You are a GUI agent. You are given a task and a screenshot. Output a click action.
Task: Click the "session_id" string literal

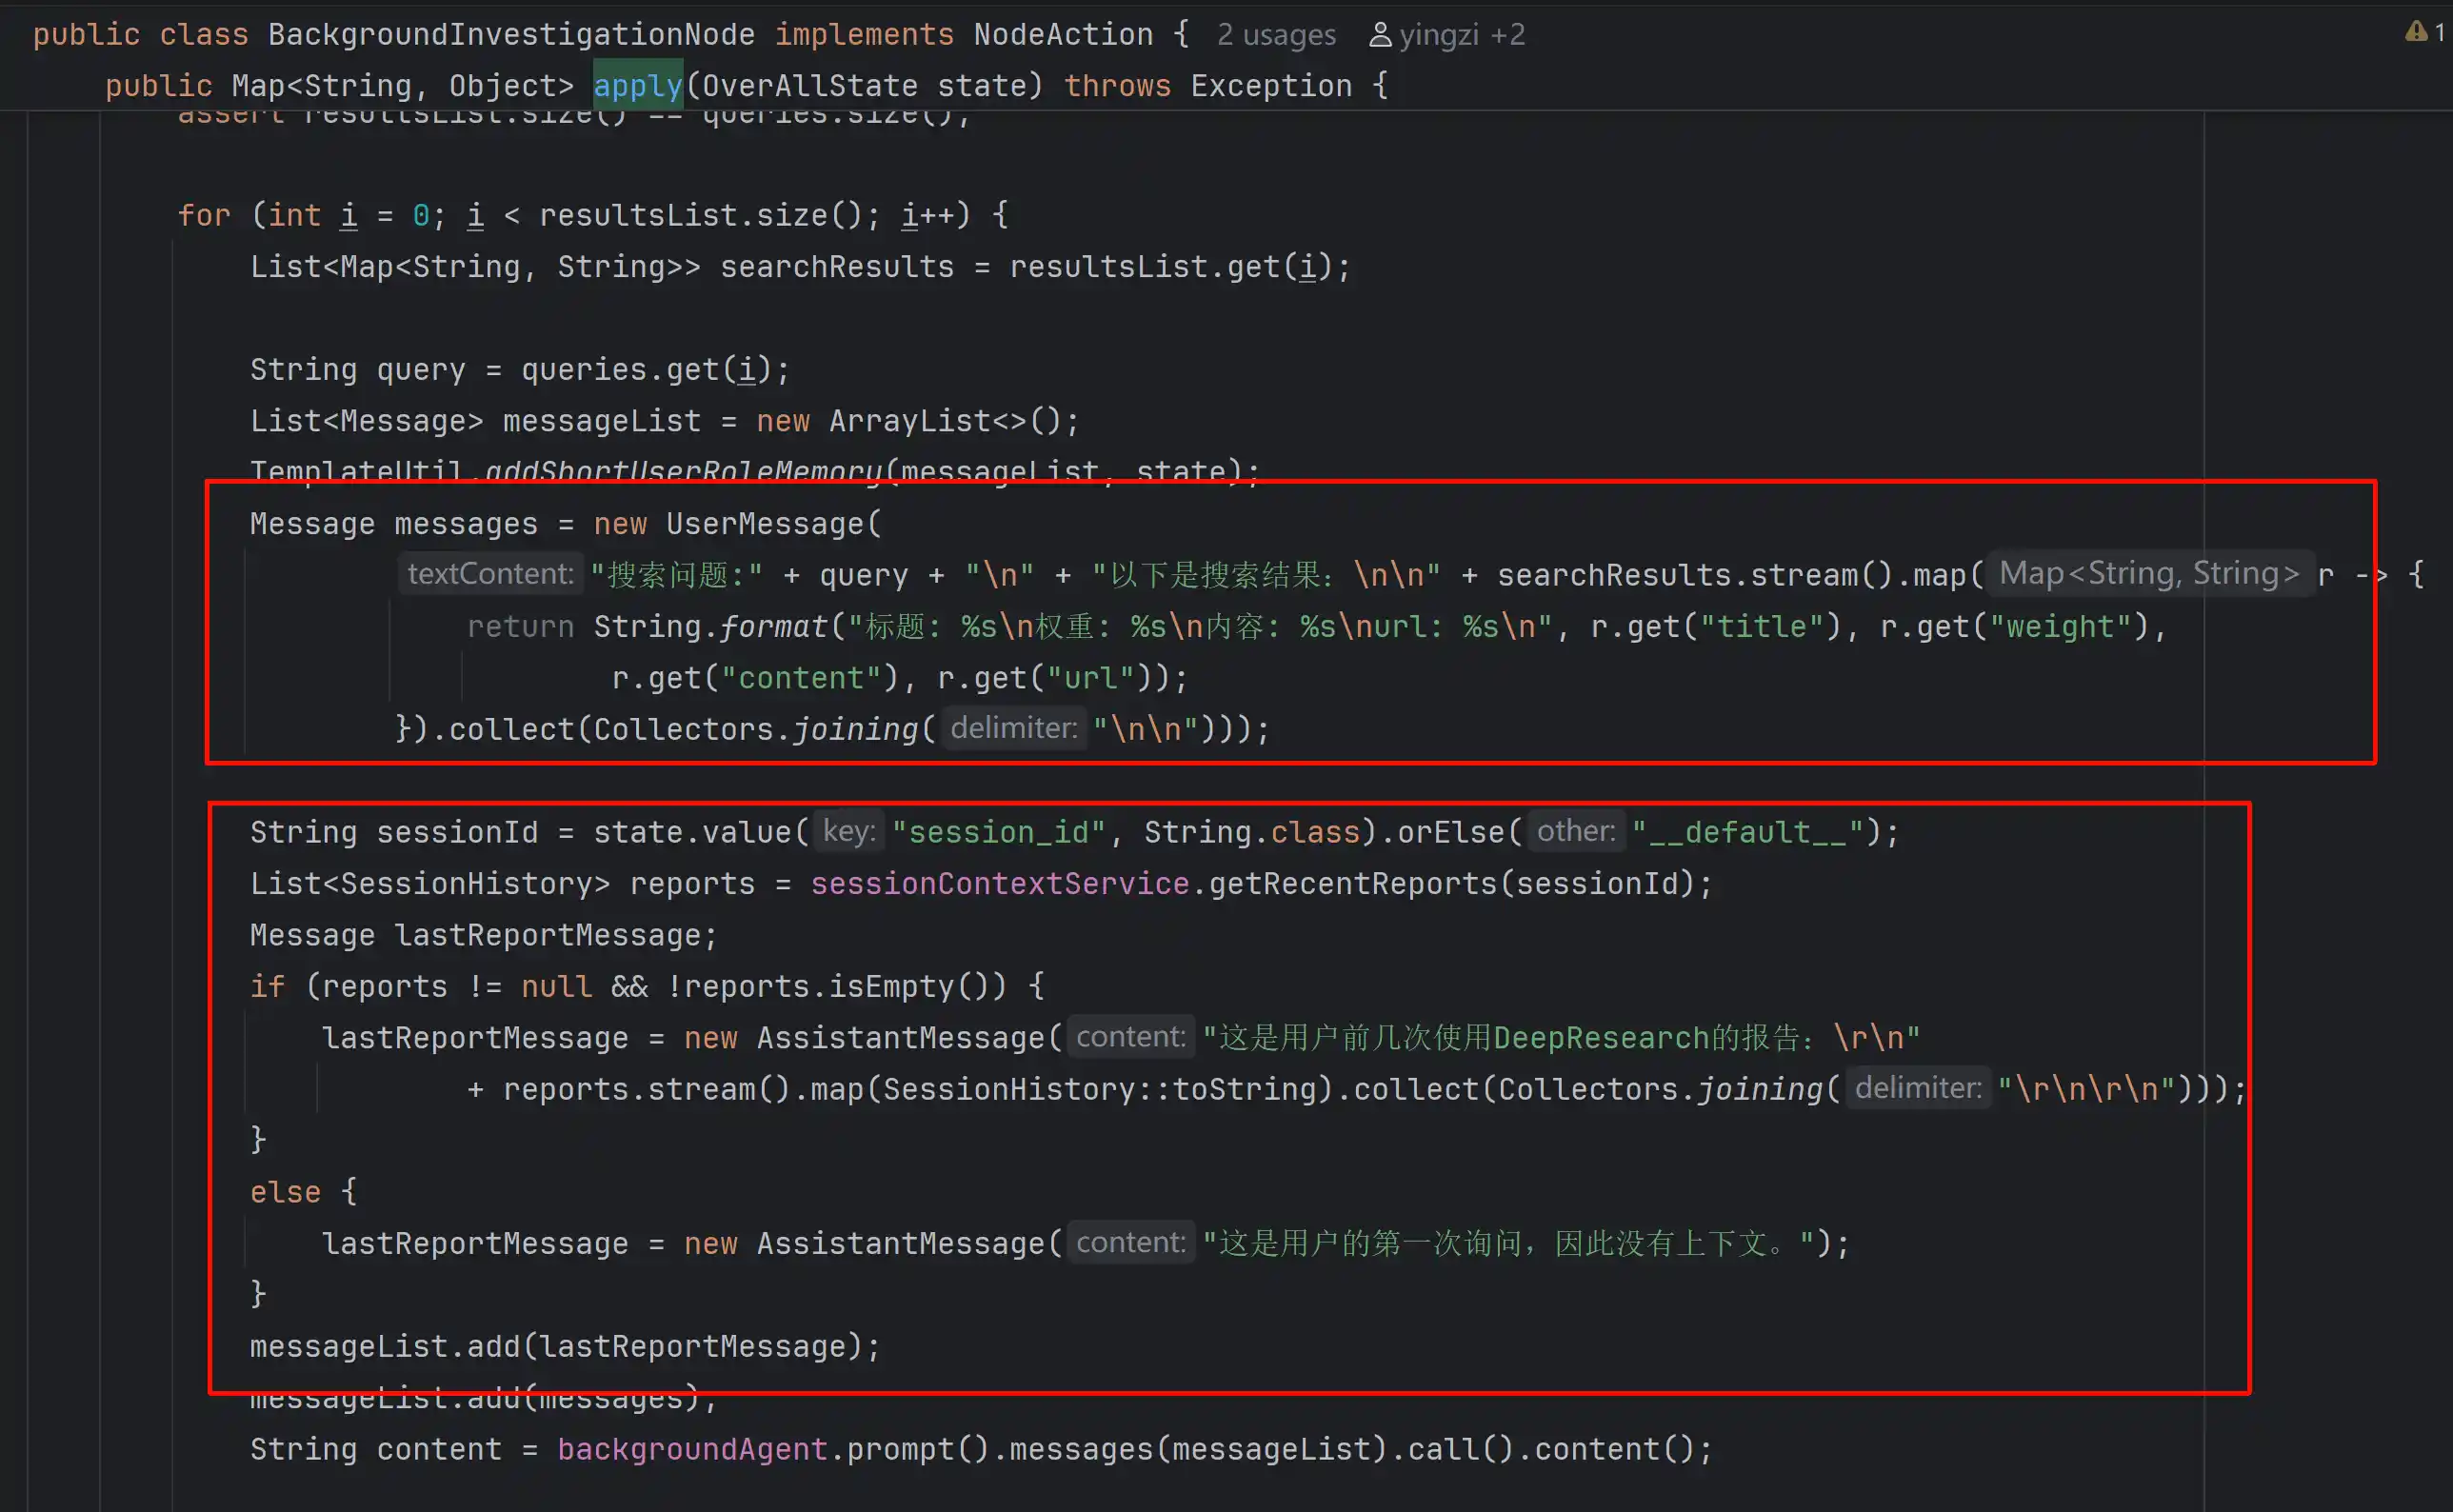(998, 832)
